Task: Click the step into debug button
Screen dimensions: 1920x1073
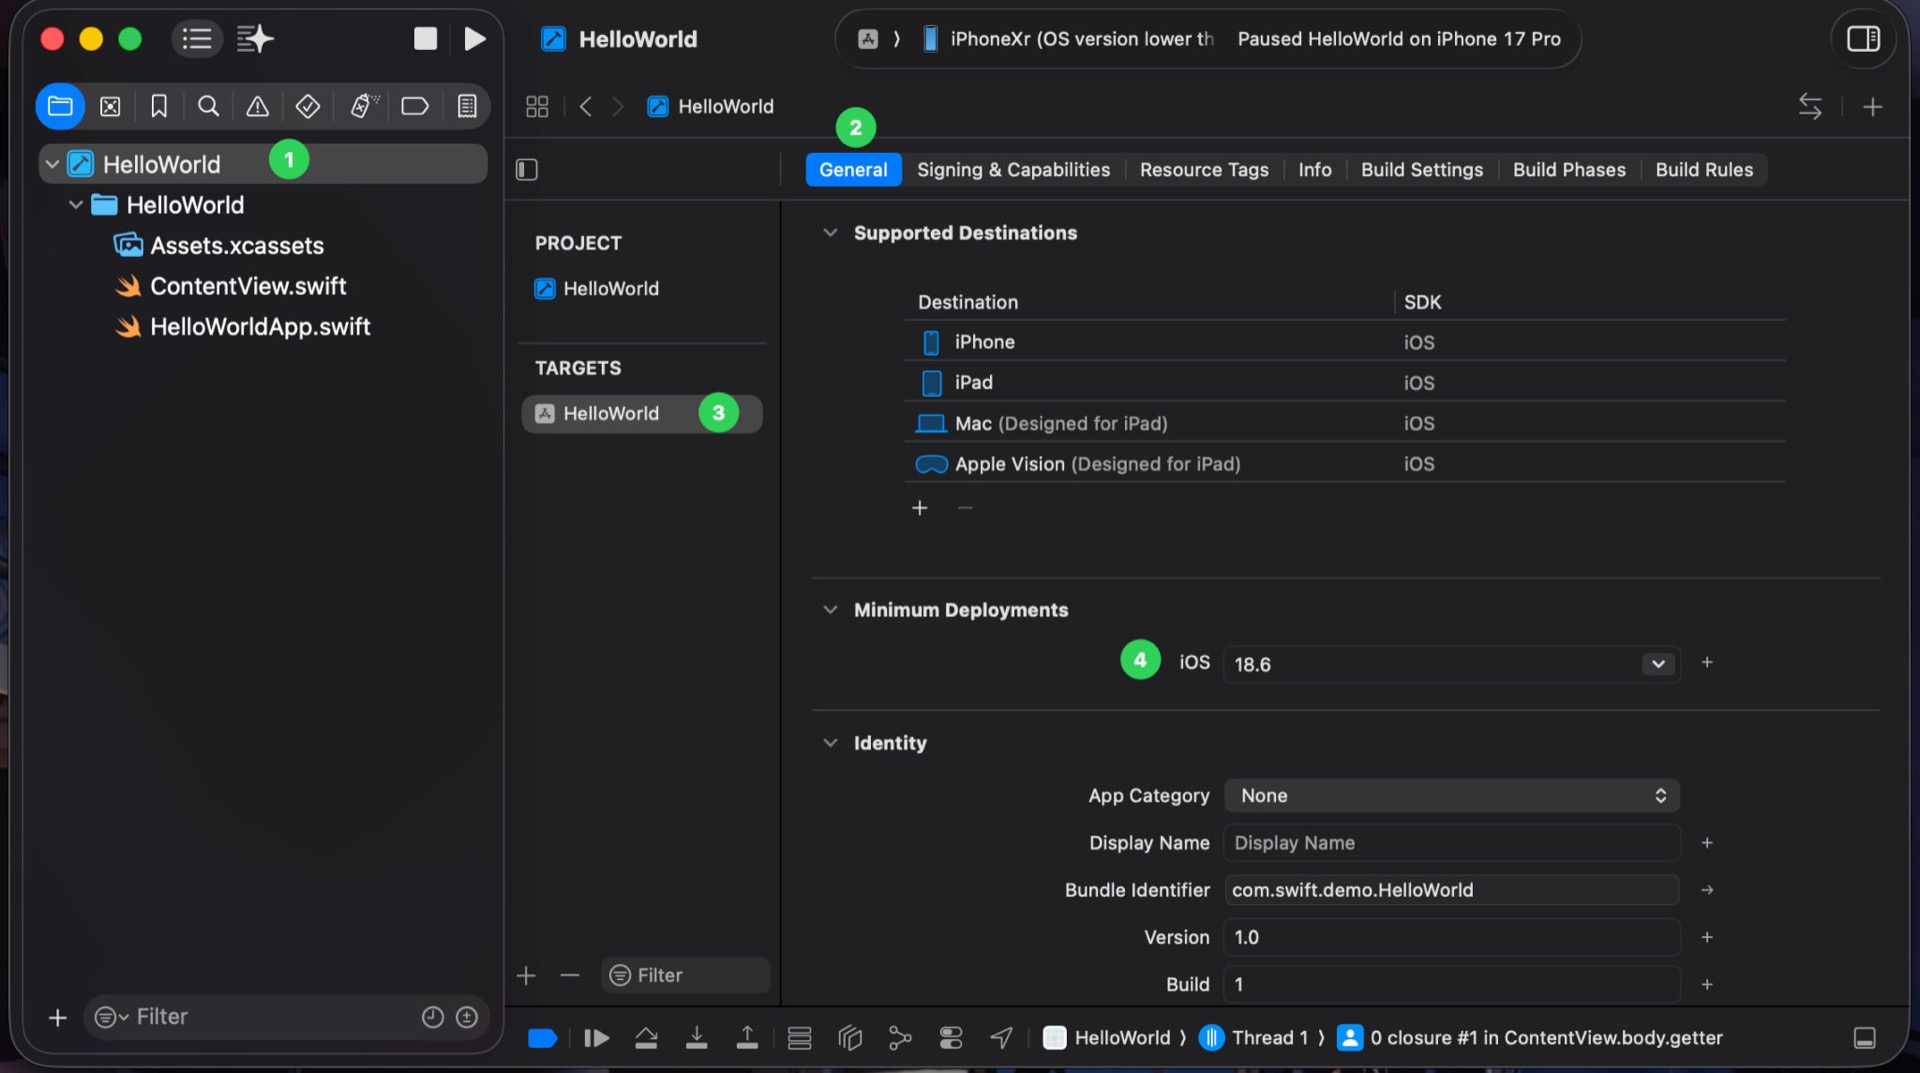Action: [697, 1038]
